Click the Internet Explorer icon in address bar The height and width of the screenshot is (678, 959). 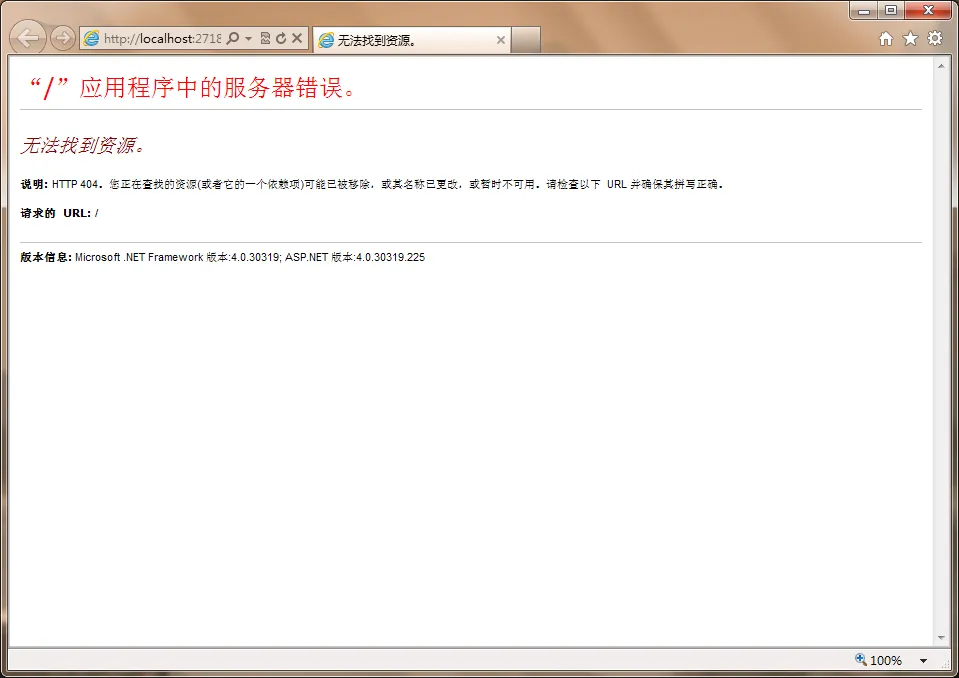point(92,39)
